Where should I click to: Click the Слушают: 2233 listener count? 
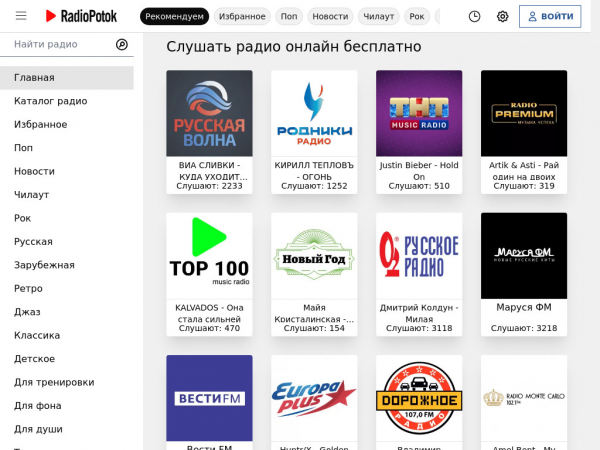(x=209, y=186)
